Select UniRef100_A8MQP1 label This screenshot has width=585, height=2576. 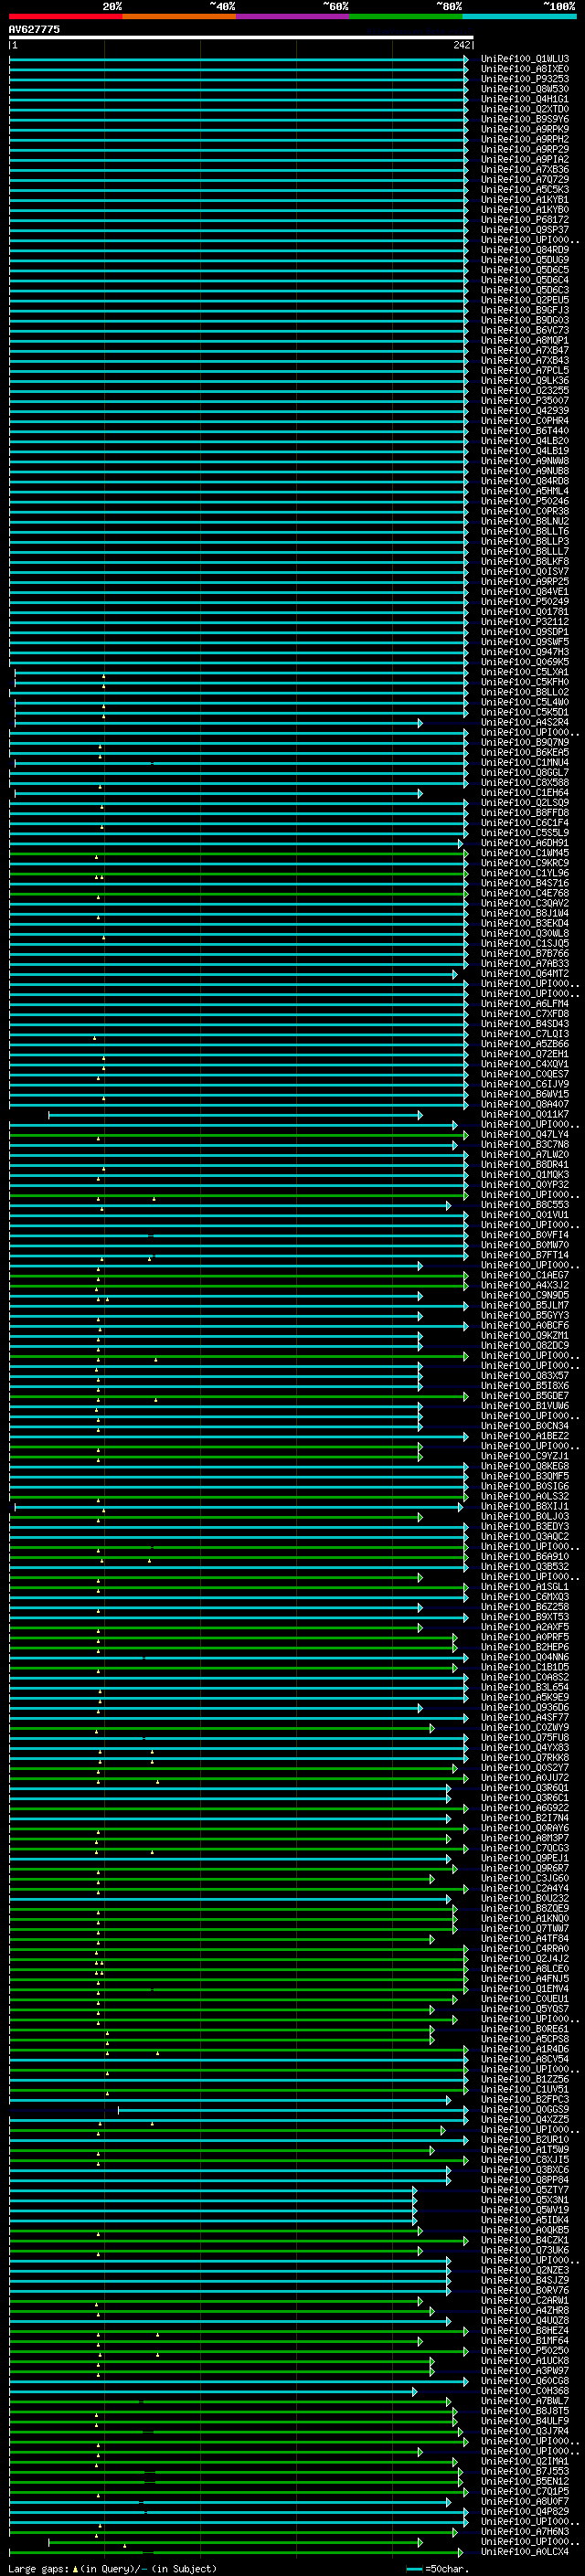click(x=525, y=340)
